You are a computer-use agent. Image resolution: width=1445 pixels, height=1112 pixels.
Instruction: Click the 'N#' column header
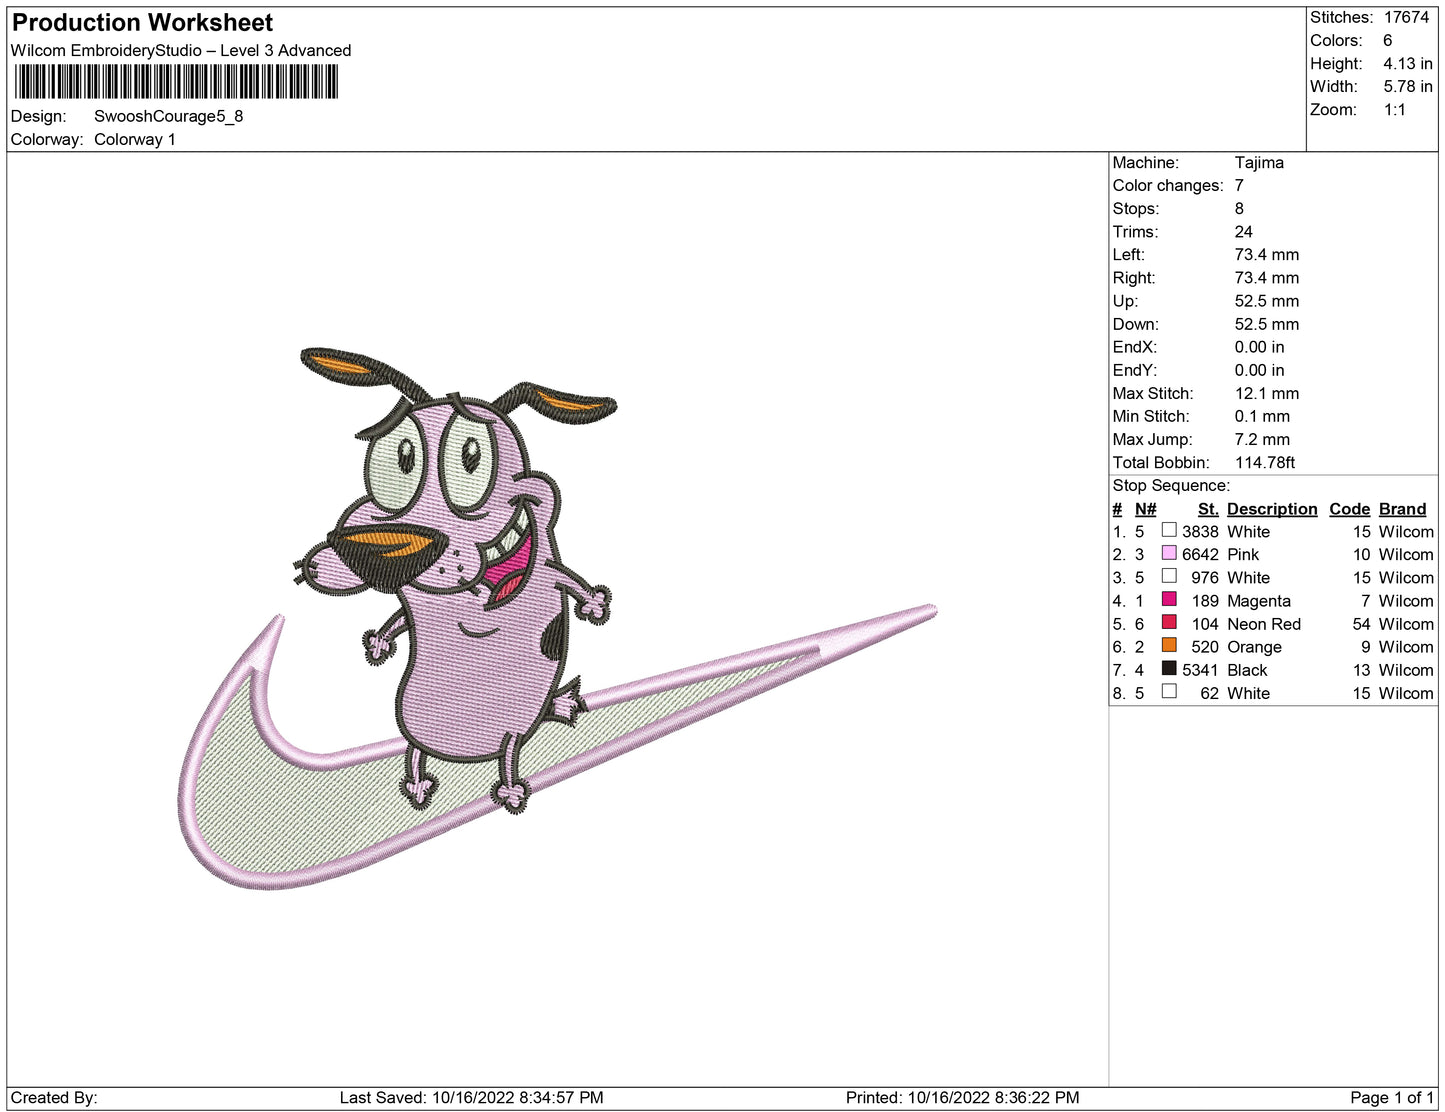(x=1145, y=509)
